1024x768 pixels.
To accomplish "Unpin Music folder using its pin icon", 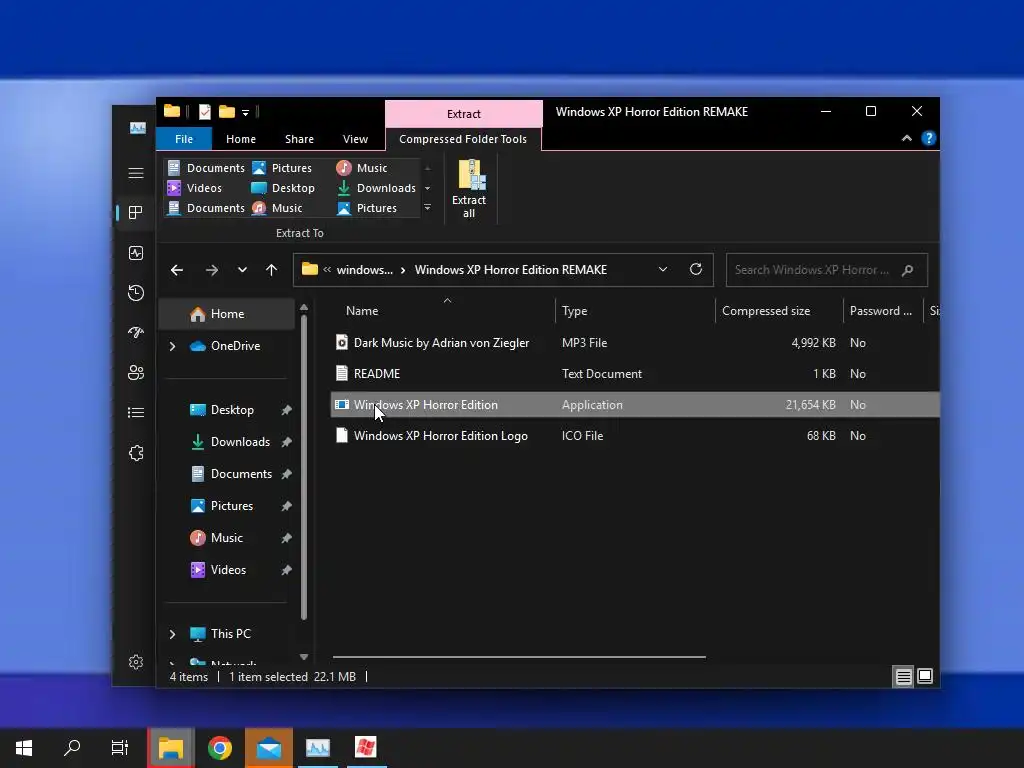I will point(286,538).
